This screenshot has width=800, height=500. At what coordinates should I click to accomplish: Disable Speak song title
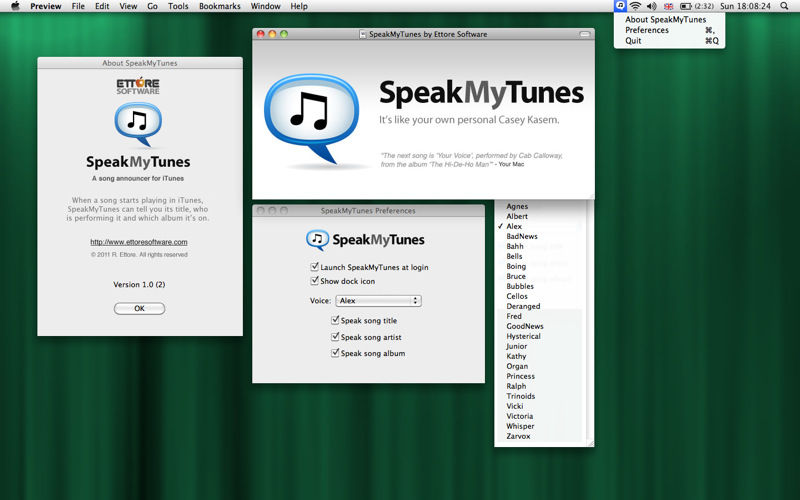(335, 320)
